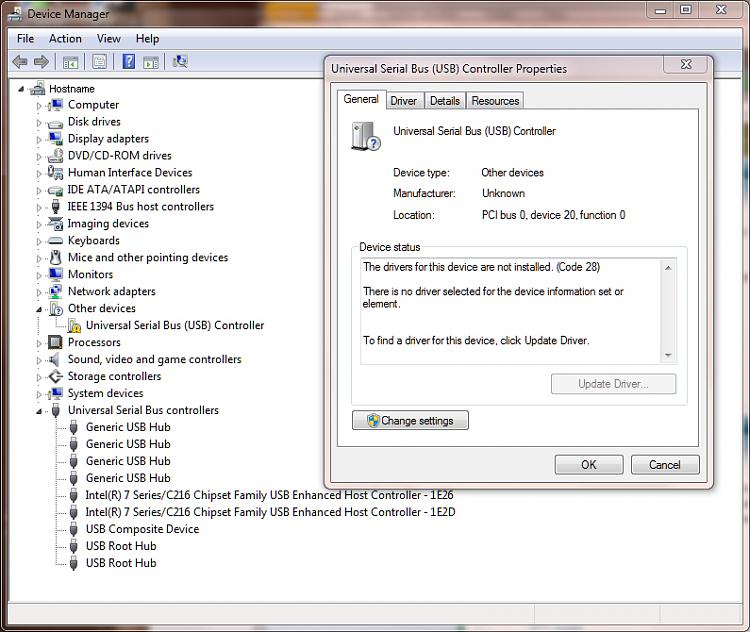Select the Mice and other pointing devices icon
The image size is (750, 632).
[55, 257]
